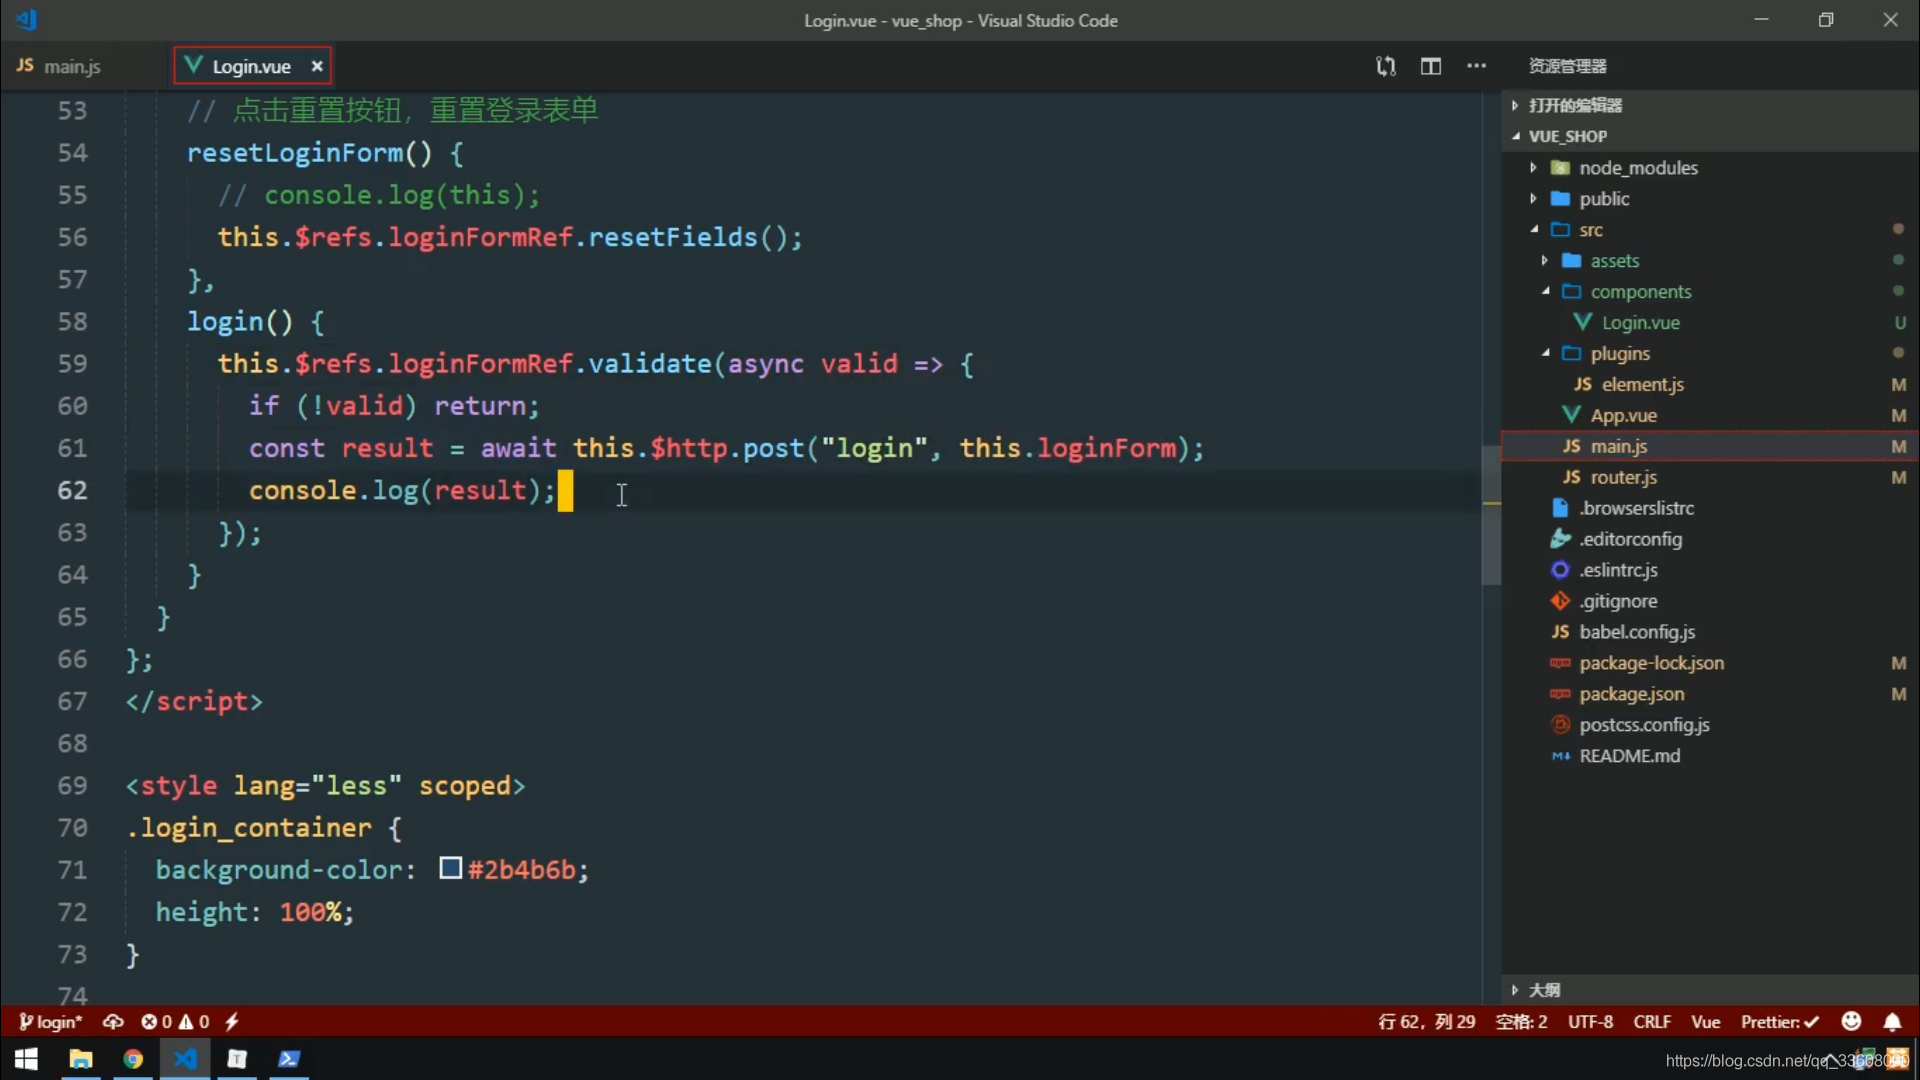Image resolution: width=1920 pixels, height=1080 pixels.
Task: Expand the node_modules folder
Action: [x=1710, y=168]
